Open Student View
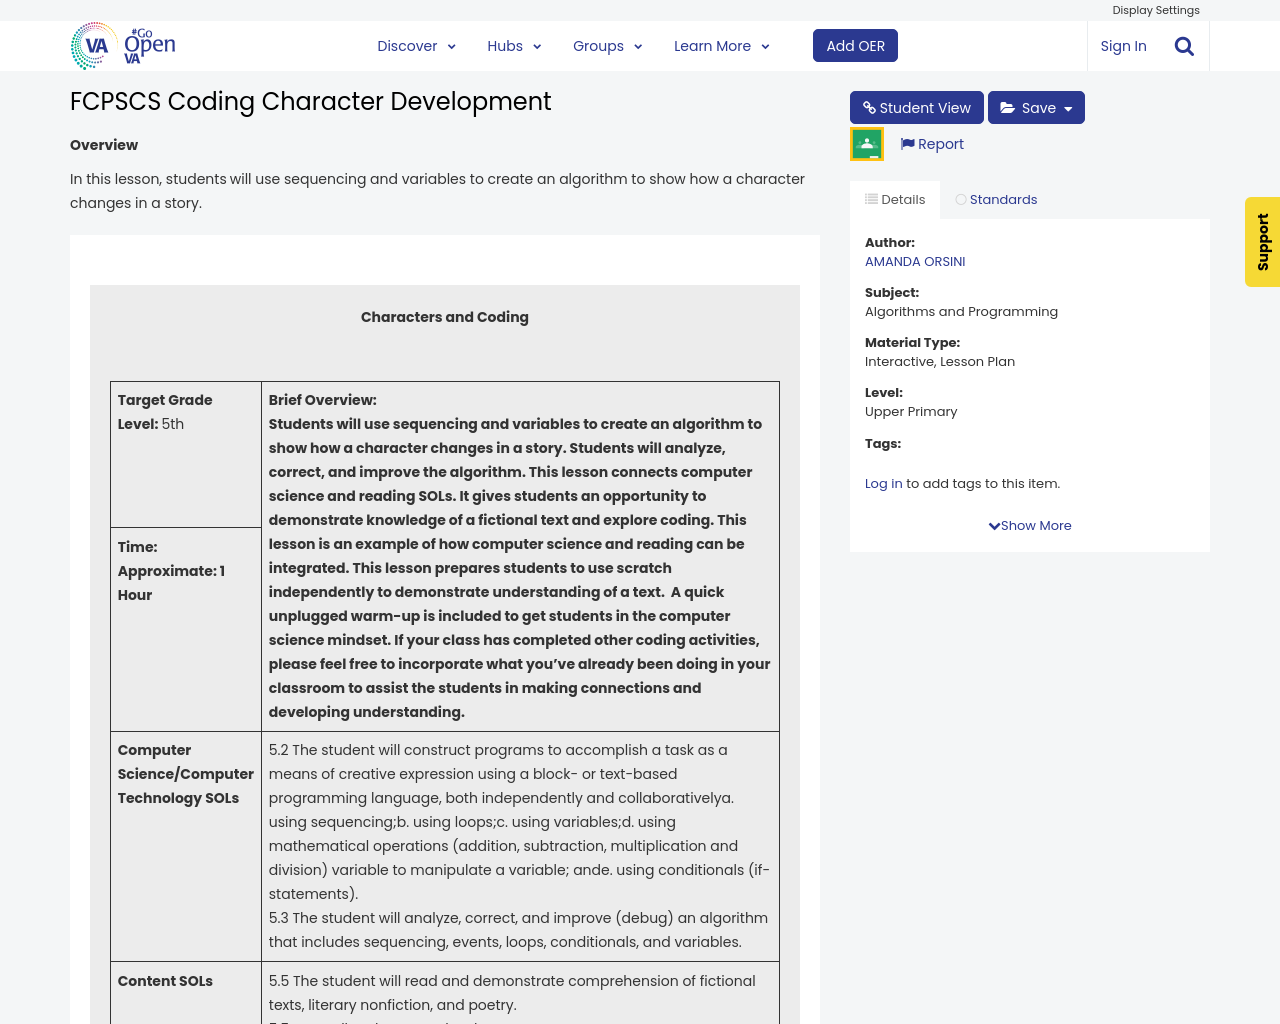The width and height of the screenshot is (1280, 1024). coord(916,108)
